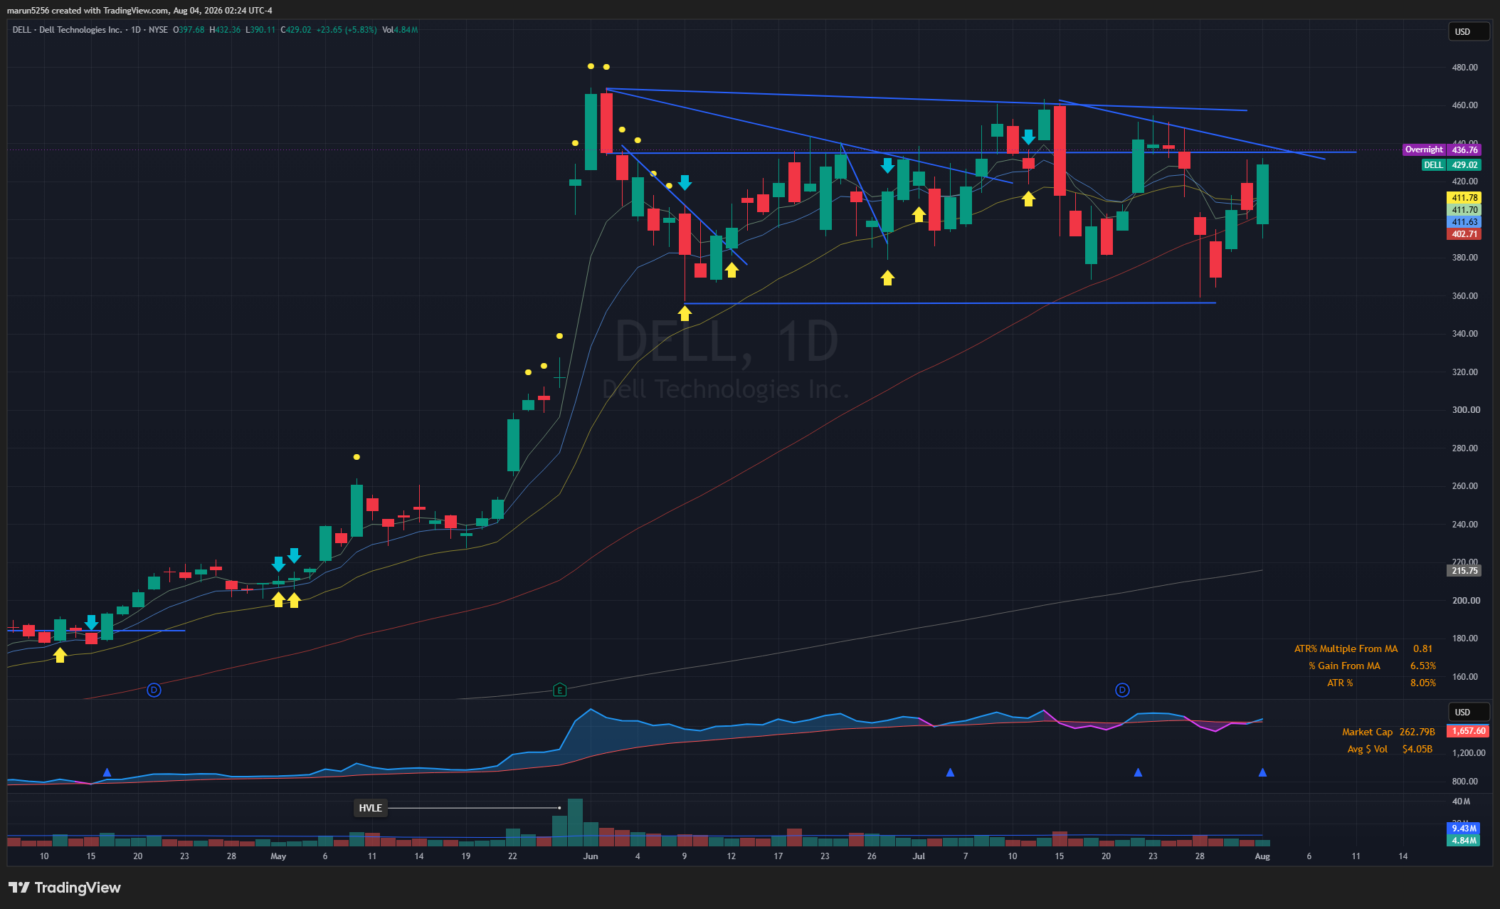Click the July dividend D marker
This screenshot has width=1500, height=909.
pos(1122,690)
